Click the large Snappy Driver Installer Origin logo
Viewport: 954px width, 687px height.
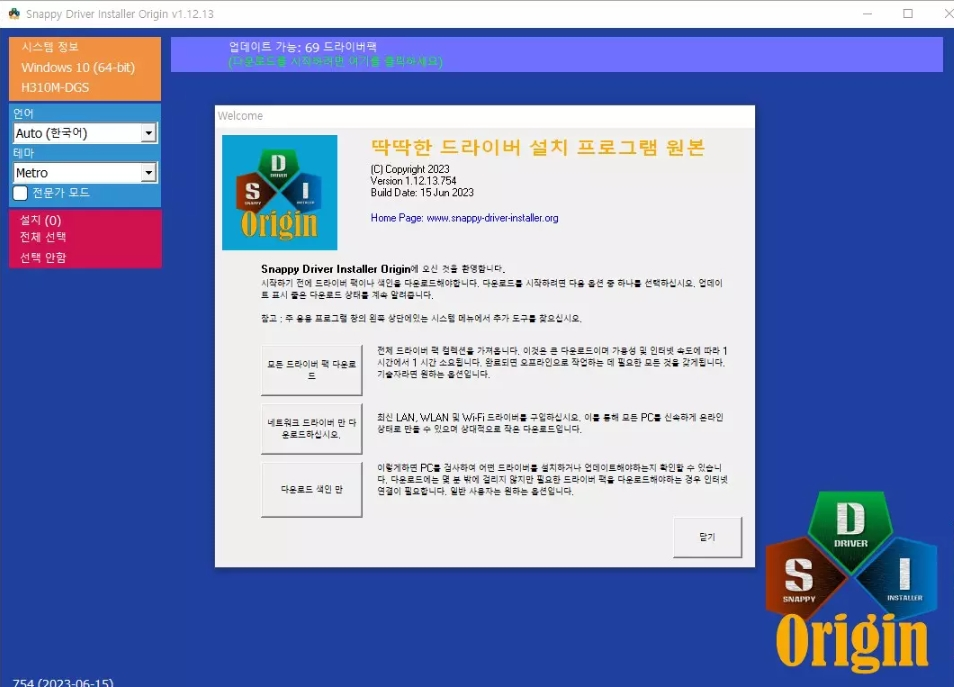pos(851,581)
